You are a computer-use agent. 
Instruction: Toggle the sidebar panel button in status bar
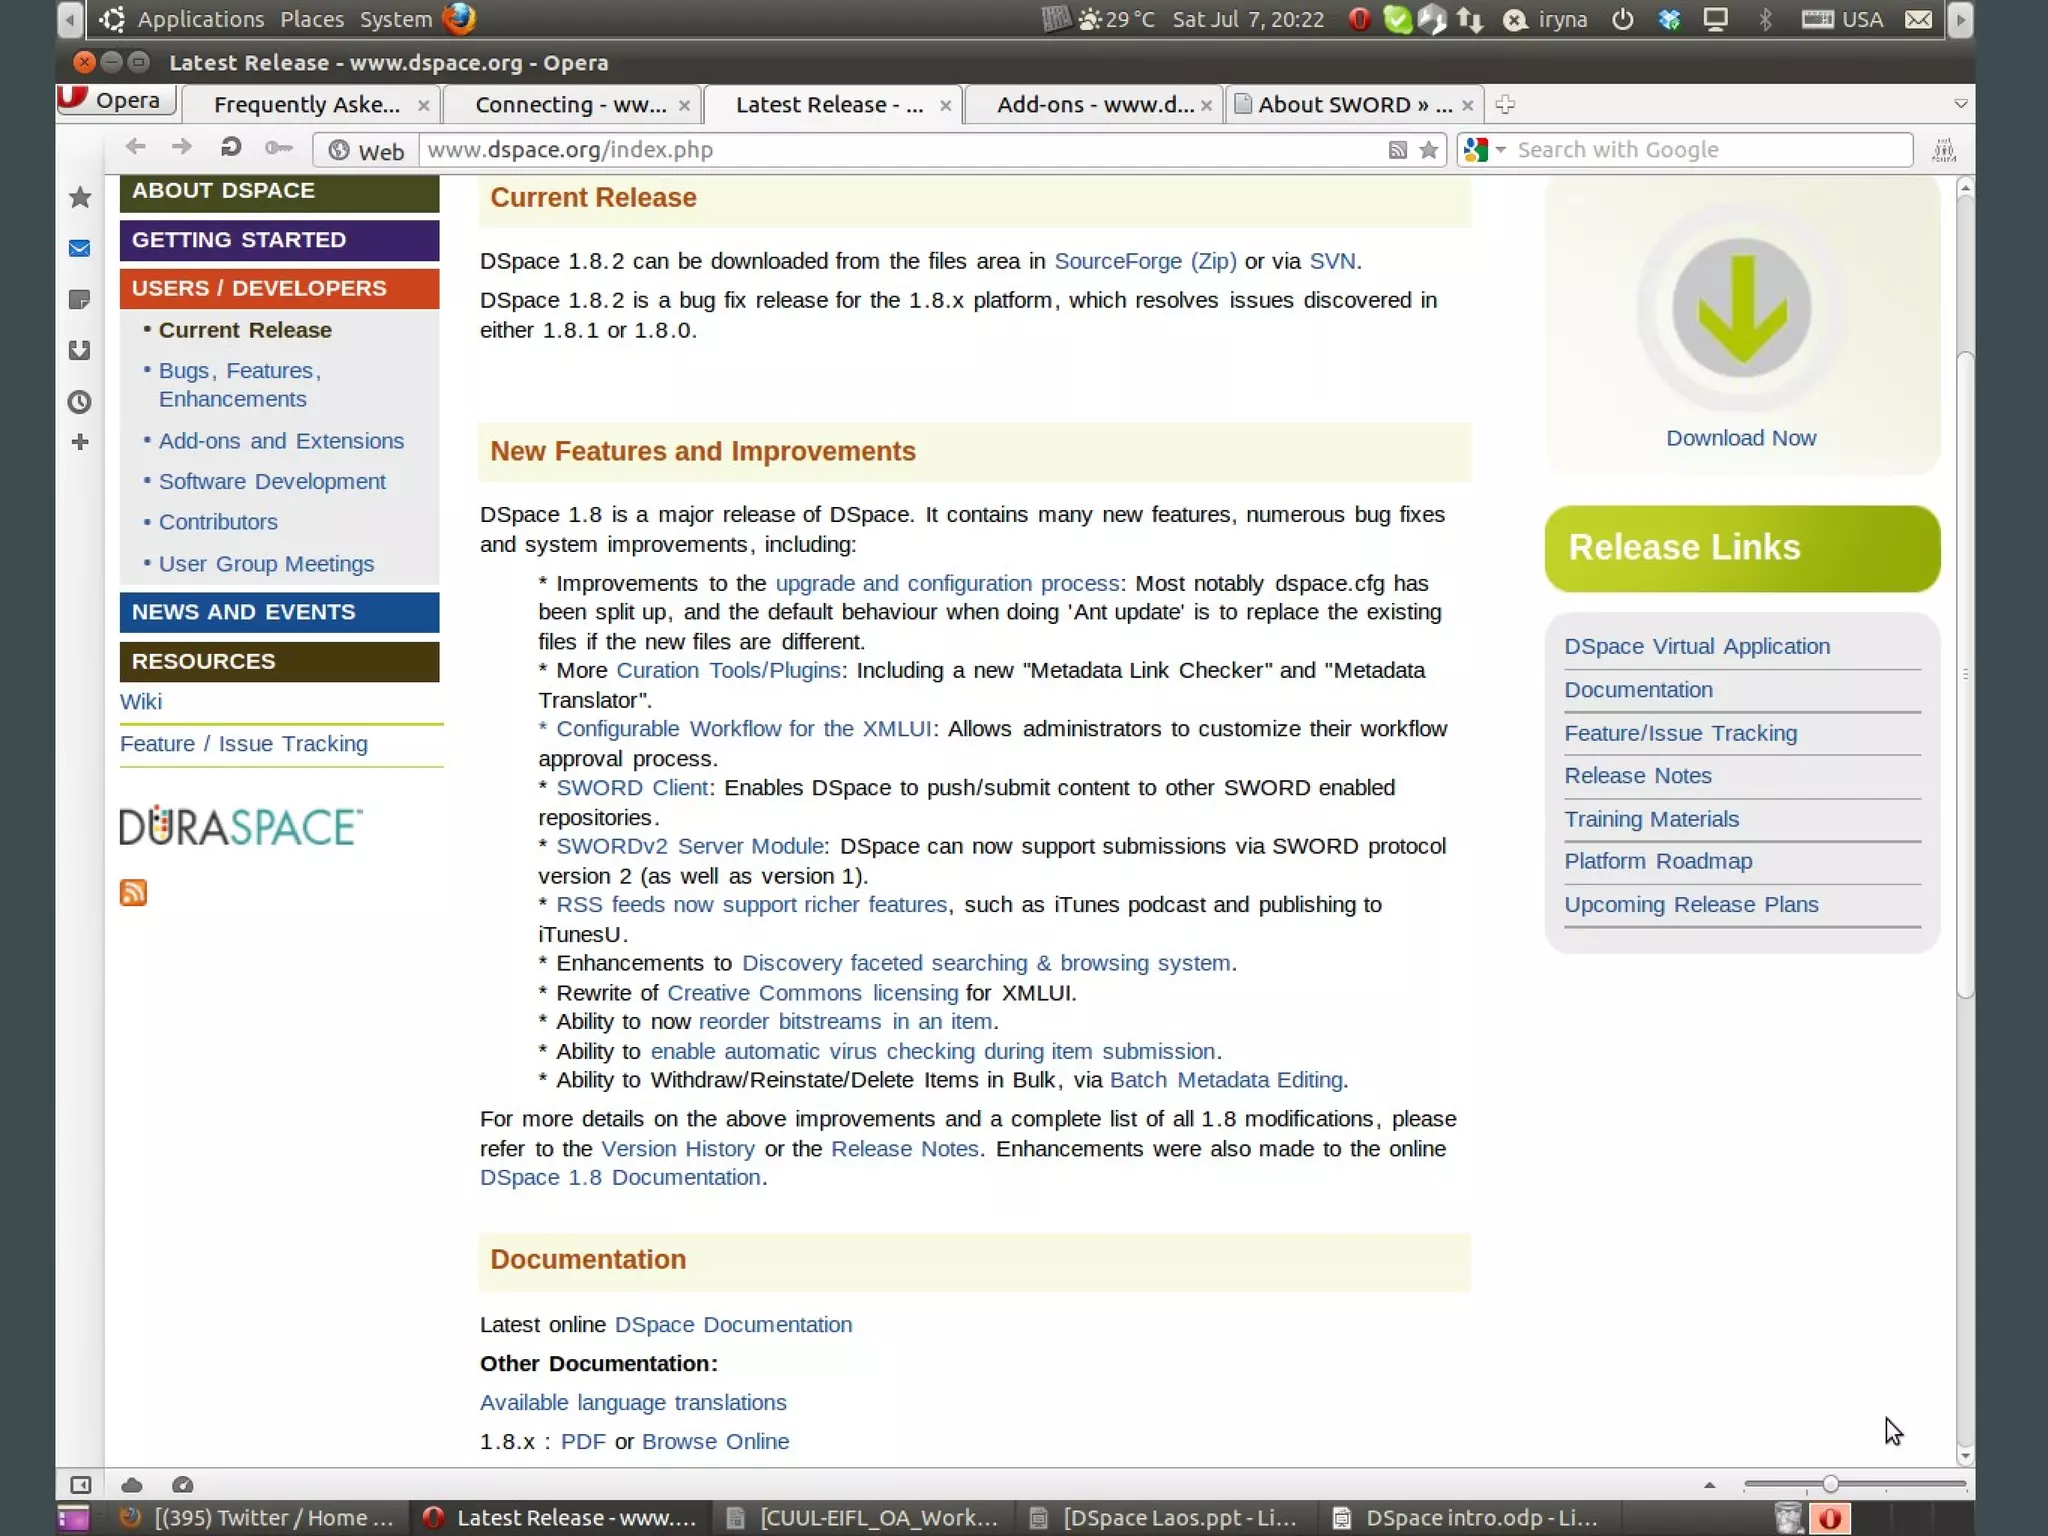click(x=81, y=1485)
